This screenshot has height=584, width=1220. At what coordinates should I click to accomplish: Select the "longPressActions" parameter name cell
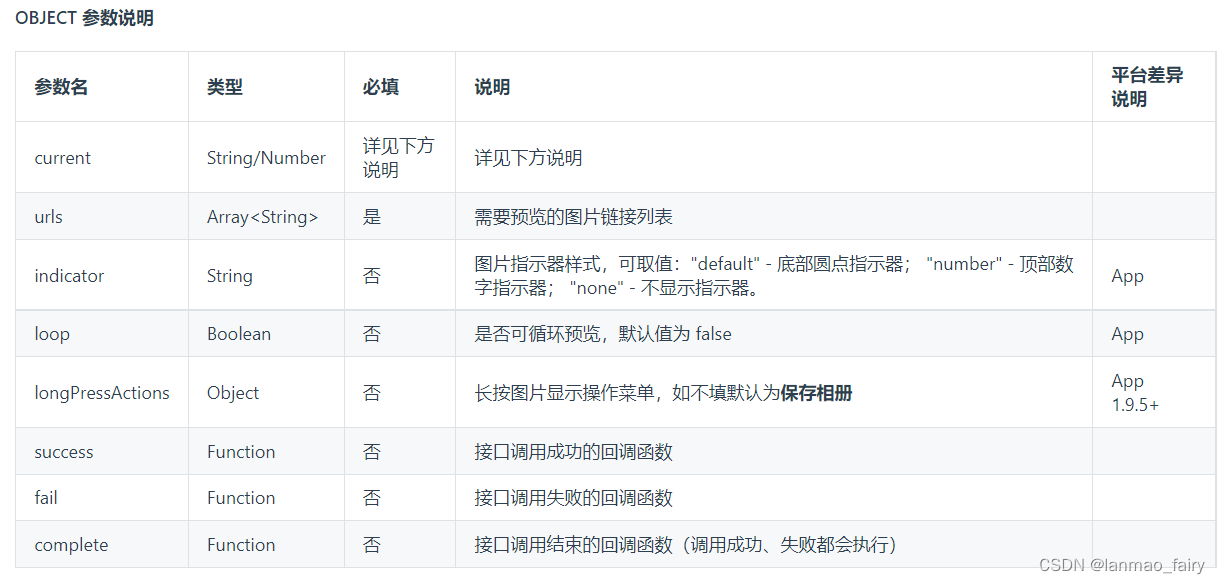(102, 393)
